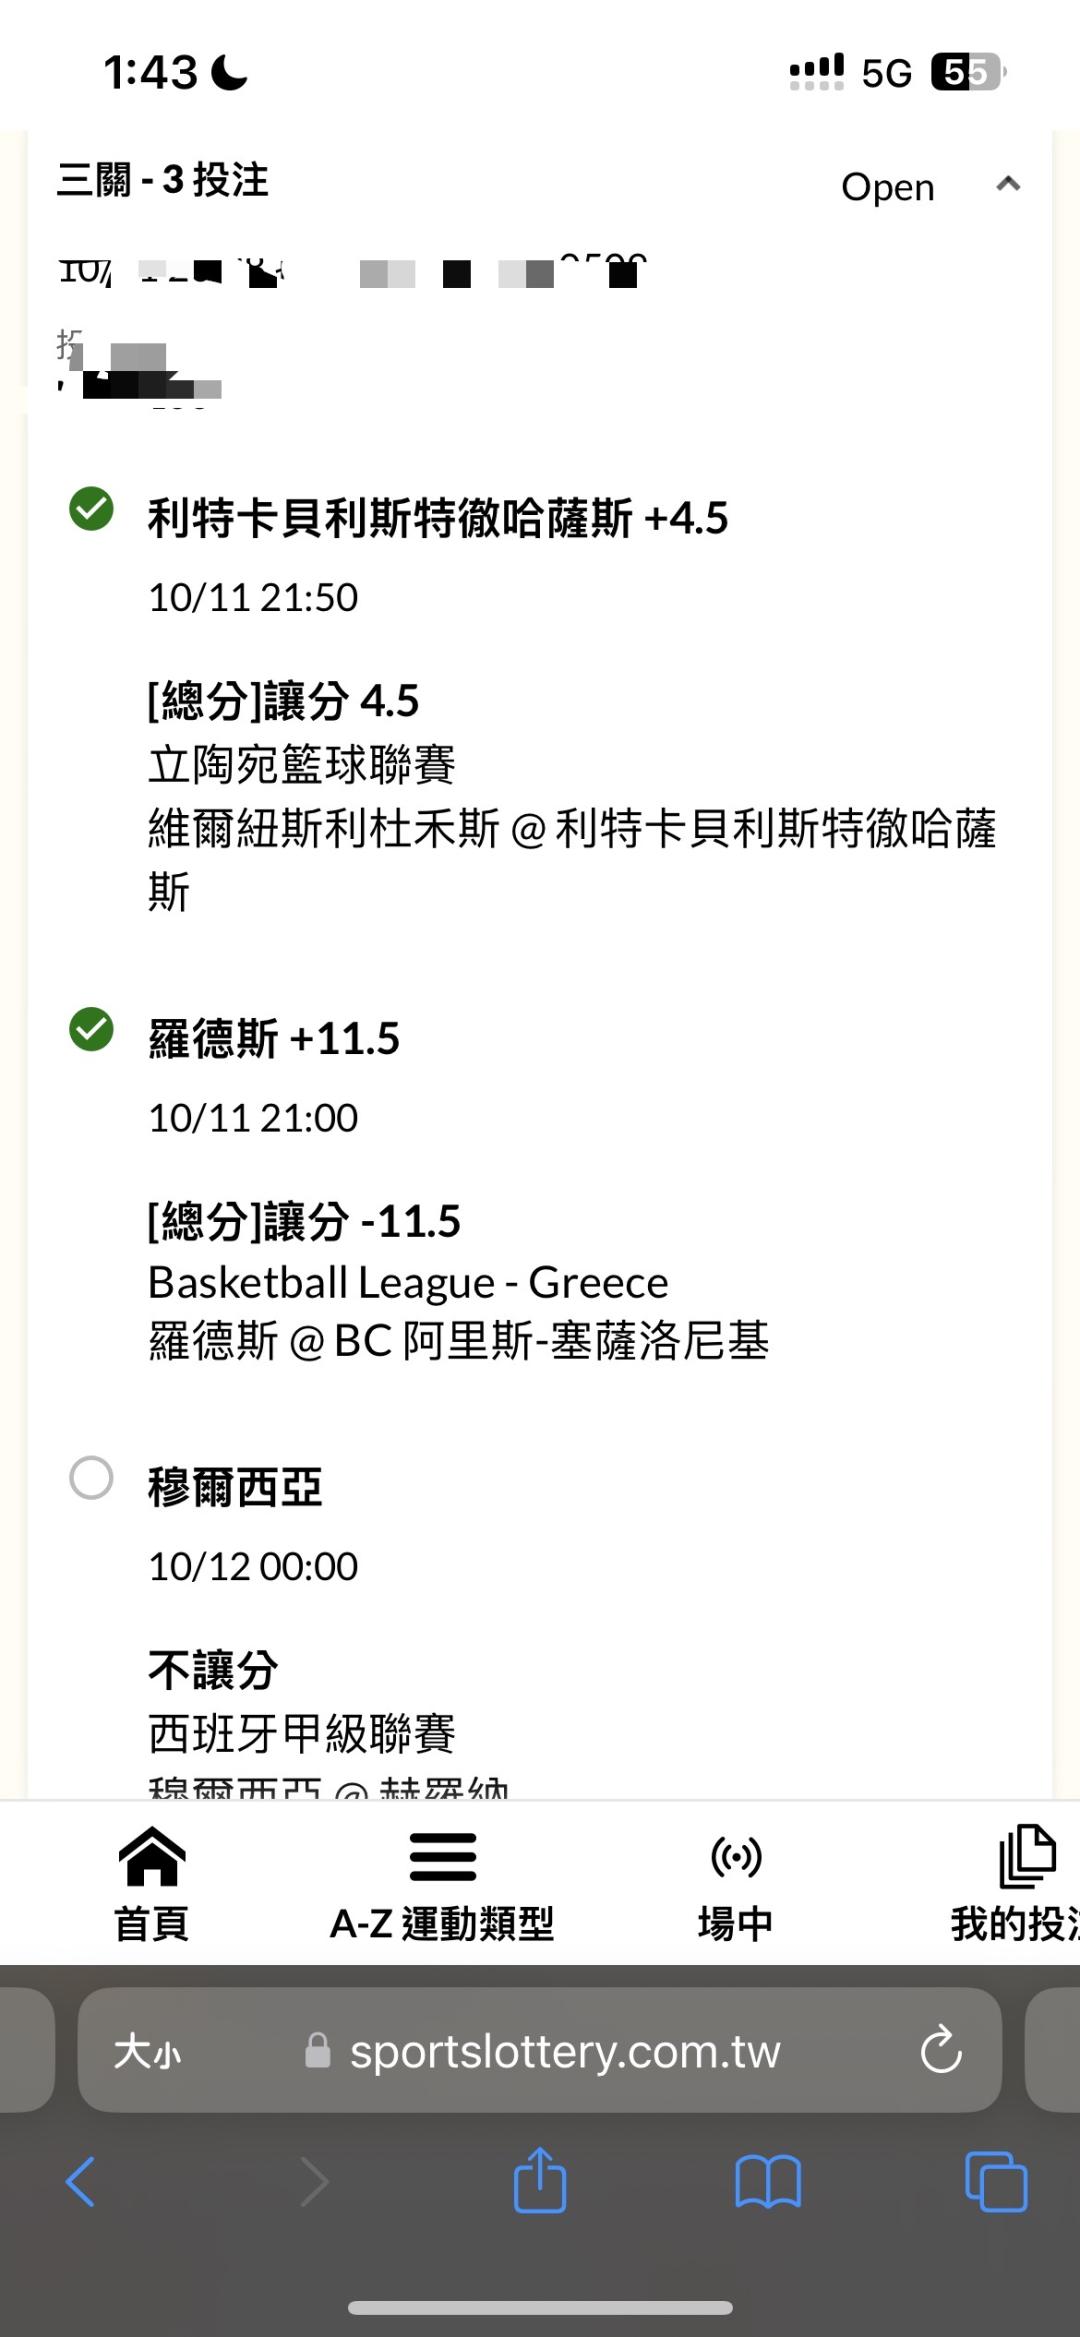
Task: Tap the sportslottery.com.tw address field
Action: (x=565, y=2051)
